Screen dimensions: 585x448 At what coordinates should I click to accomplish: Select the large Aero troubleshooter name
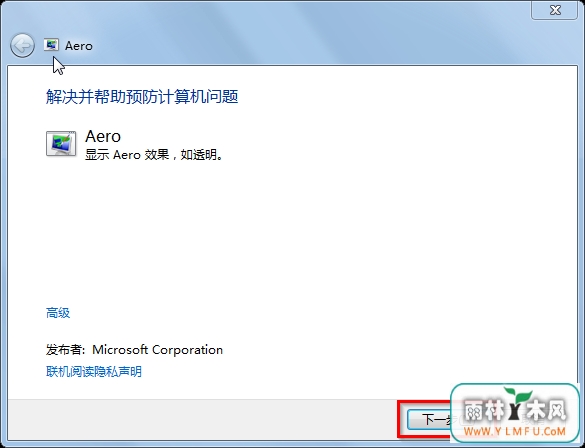pyautogui.click(x=103, y=136)
